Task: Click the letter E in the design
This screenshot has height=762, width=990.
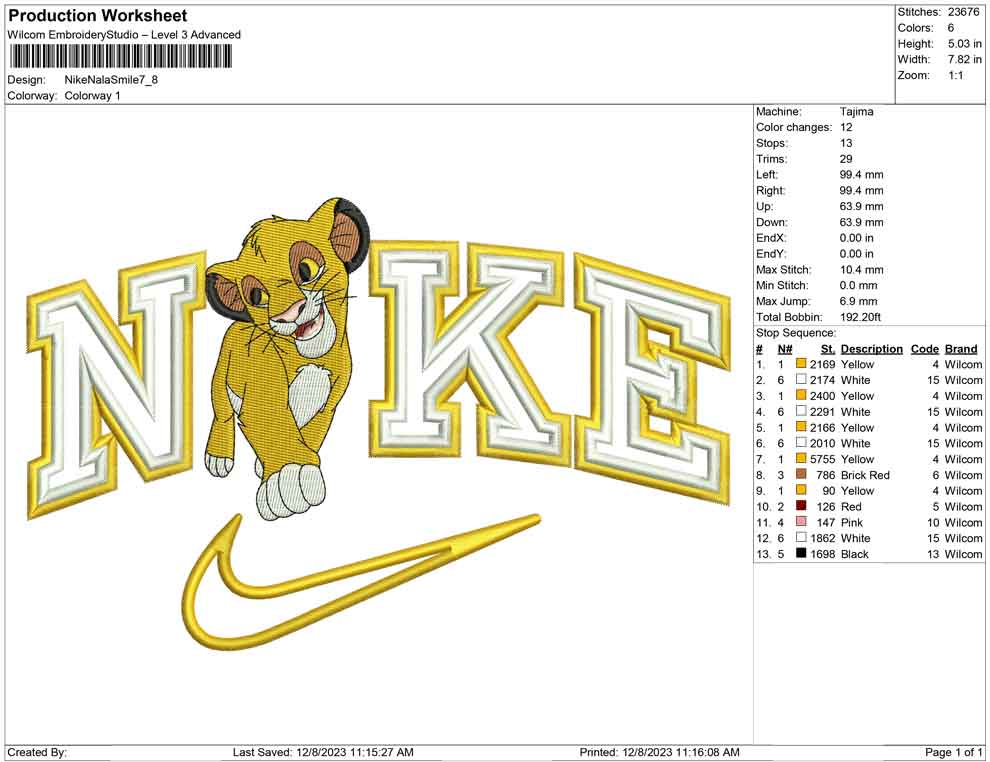Action: (x=652, y=379)
